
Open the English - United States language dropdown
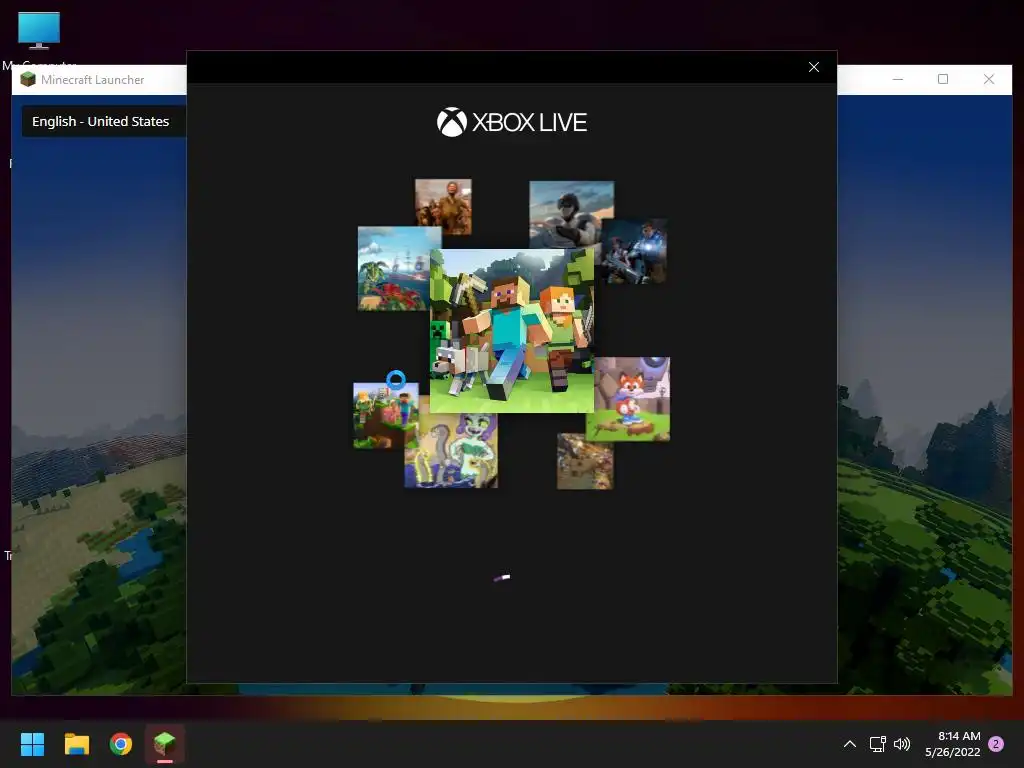point(104,121)
